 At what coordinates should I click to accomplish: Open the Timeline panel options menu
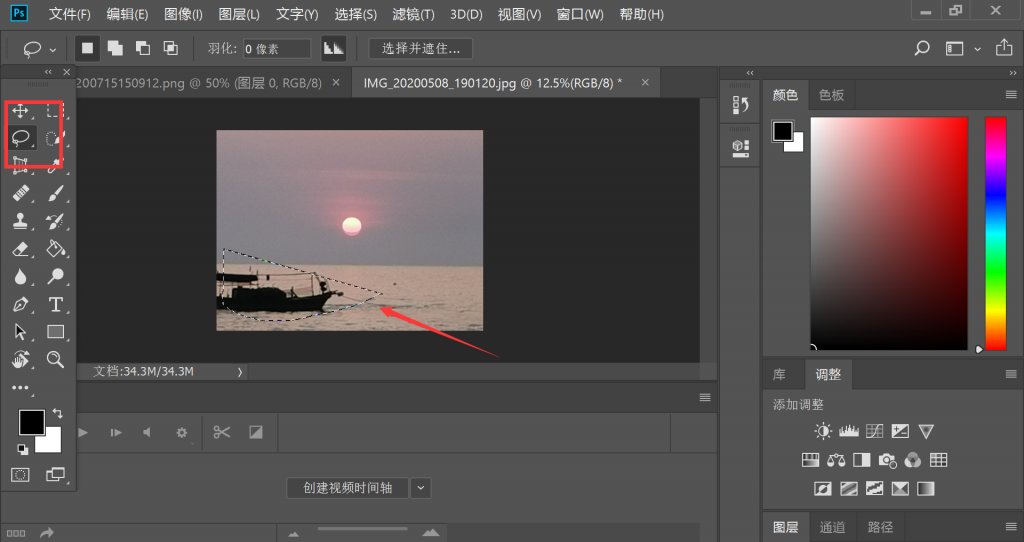click(705, 397)
